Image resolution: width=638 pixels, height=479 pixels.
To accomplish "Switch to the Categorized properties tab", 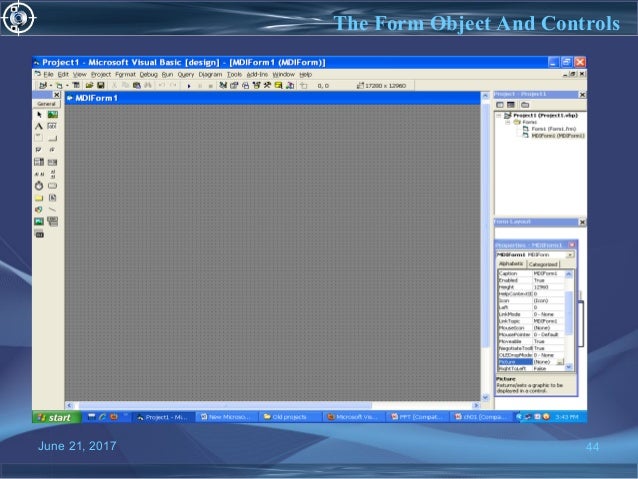I will pyautogui.click(x=543, y=265).
